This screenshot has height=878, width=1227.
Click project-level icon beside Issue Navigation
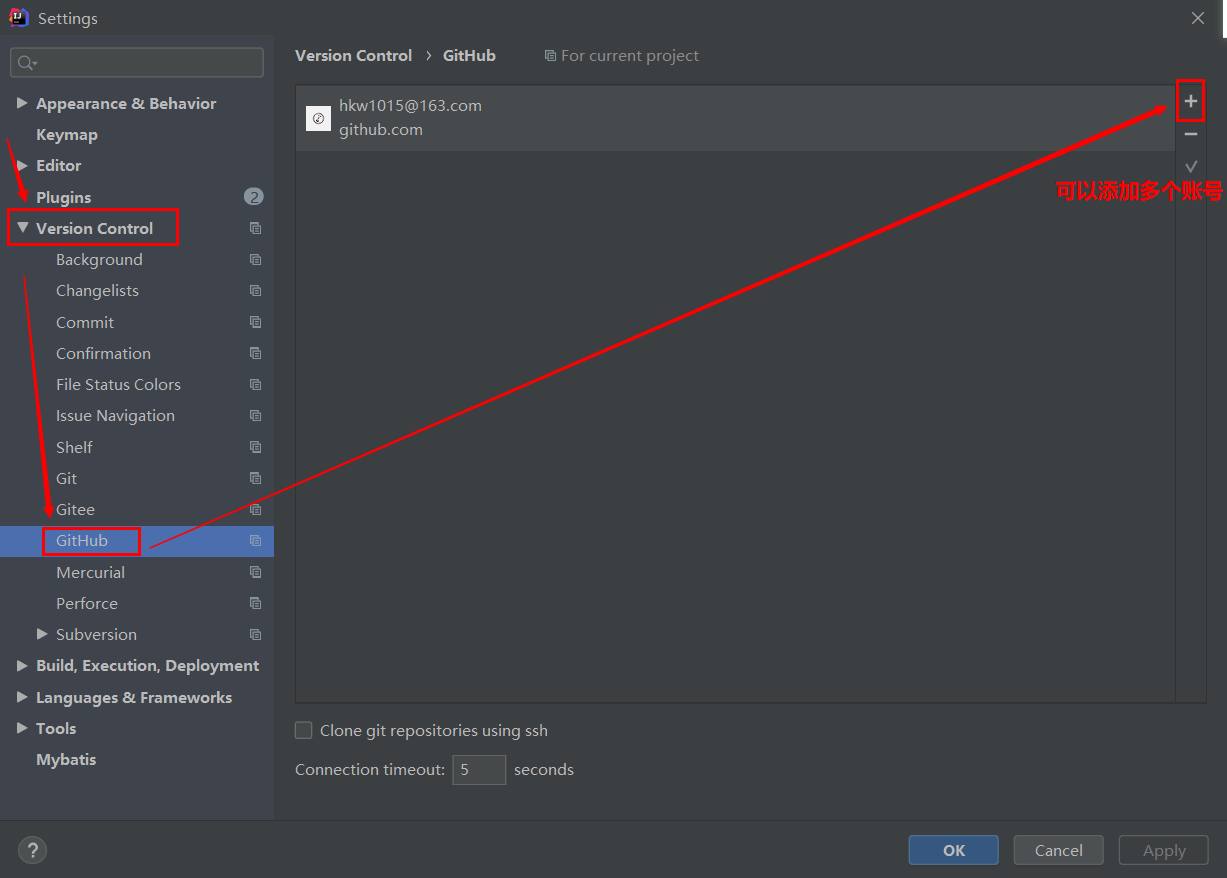coord(256,415)
